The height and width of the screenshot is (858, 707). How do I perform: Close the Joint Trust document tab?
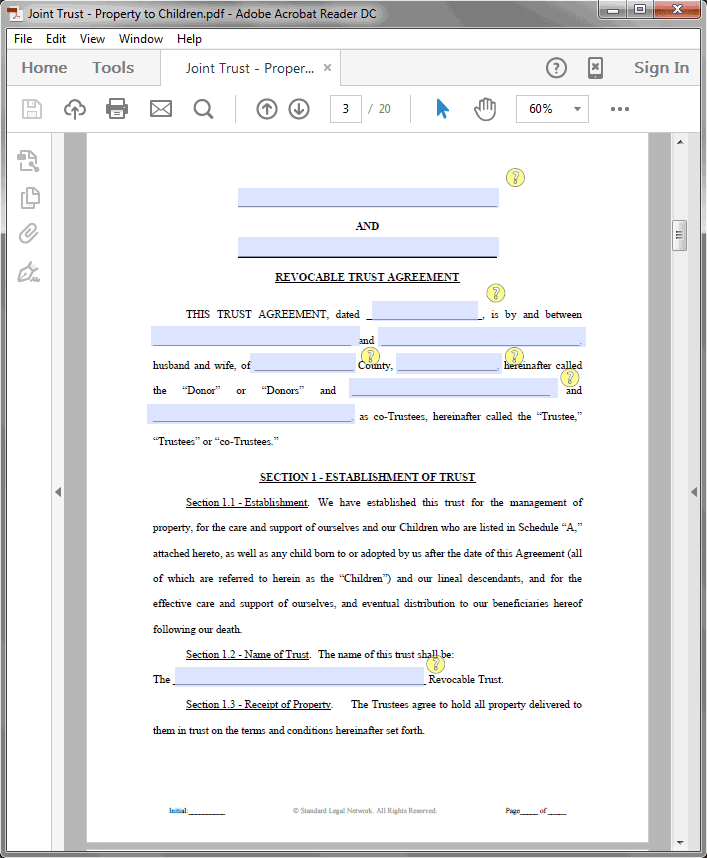pos(327,67)
